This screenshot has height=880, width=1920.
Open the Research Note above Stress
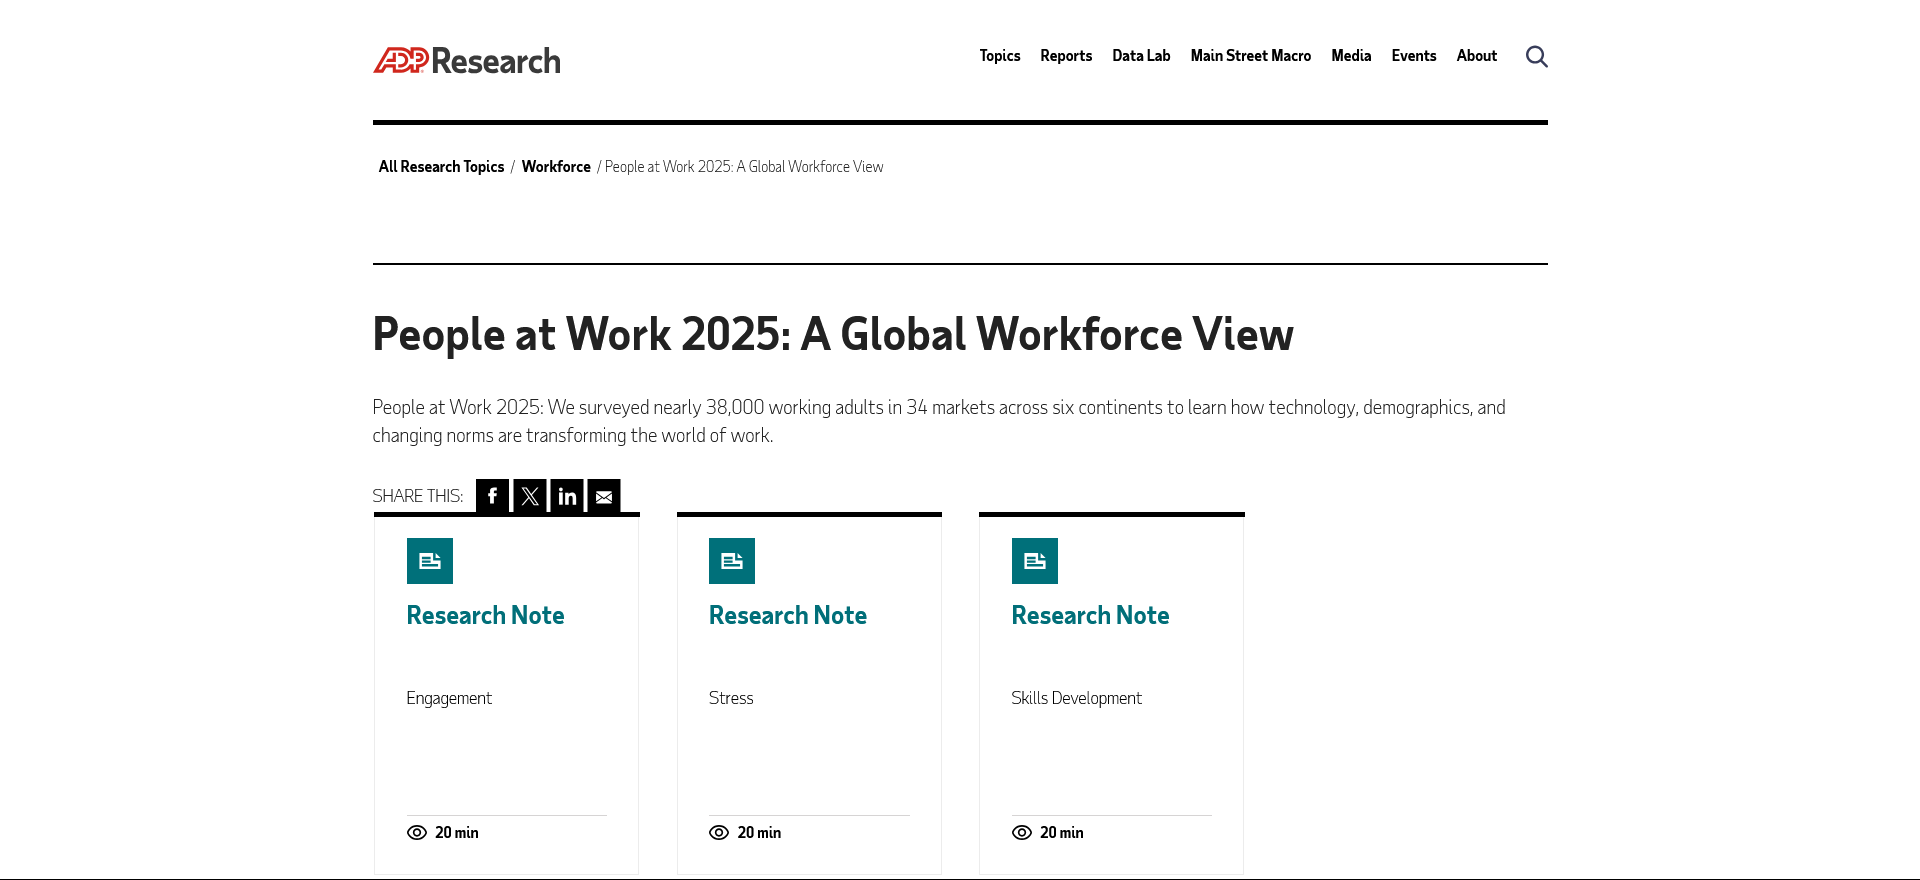(x=788, y=615)
